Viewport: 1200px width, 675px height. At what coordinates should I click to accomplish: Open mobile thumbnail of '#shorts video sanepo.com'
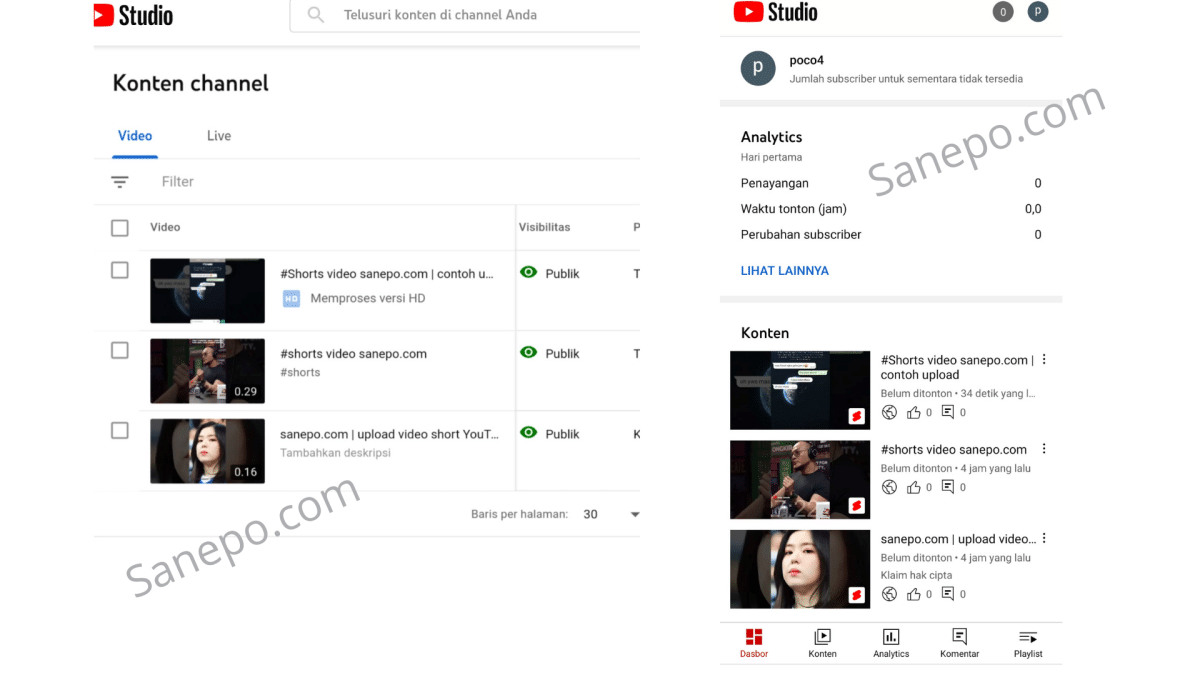click(x=800, y=480)
